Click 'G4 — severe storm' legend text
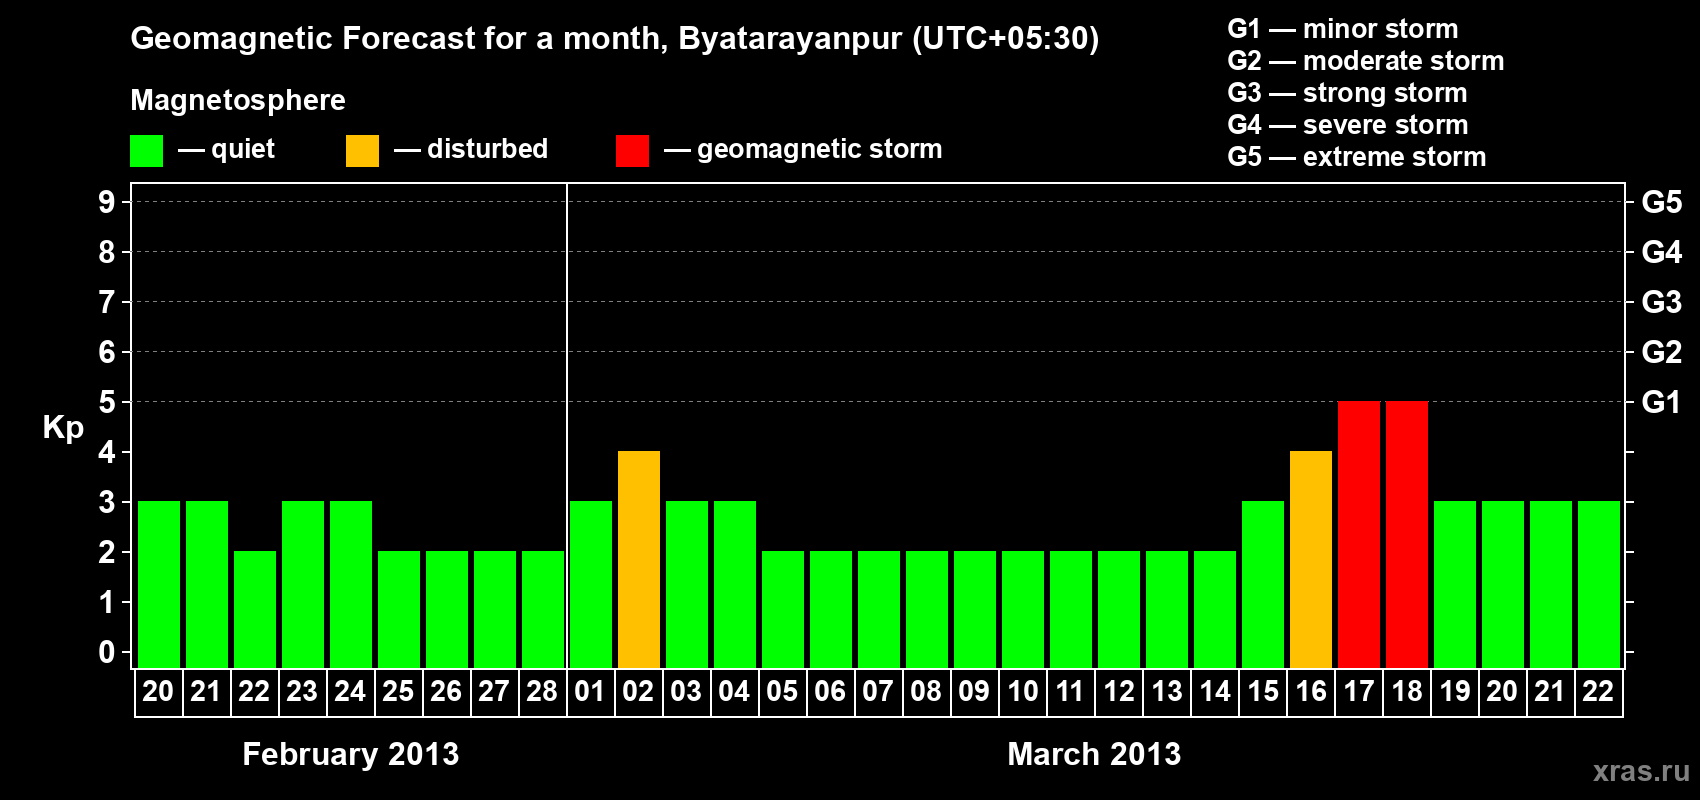The height and width of the screenshot is (800, 1700). 1348,125
